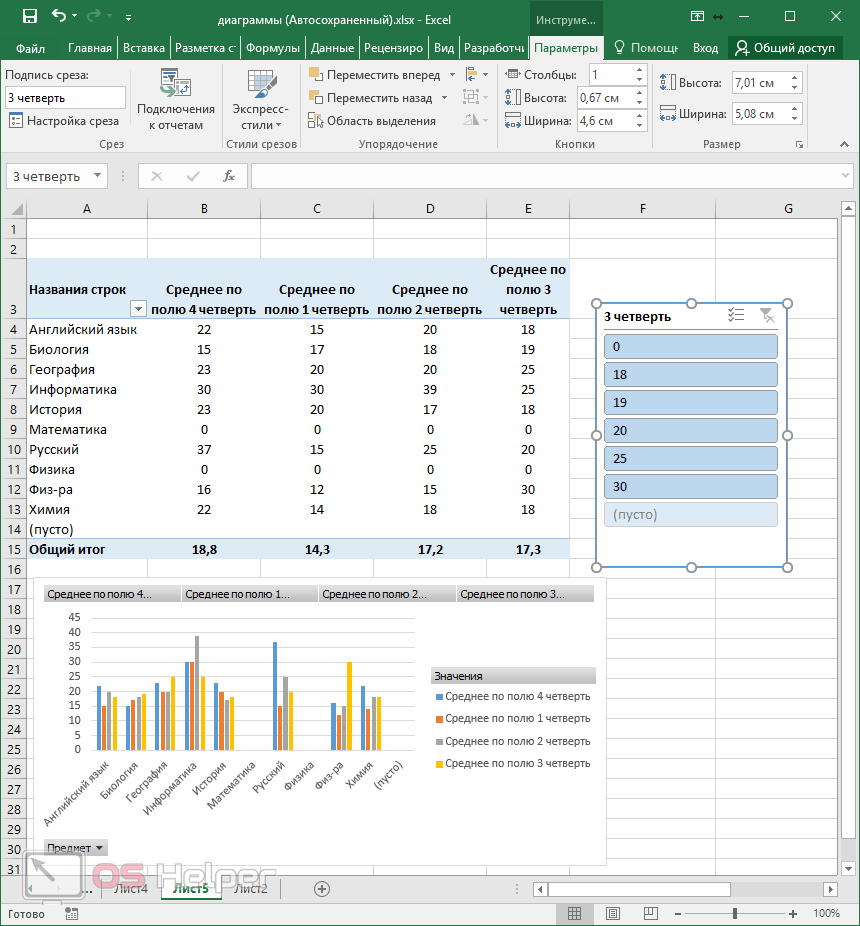
Task: Toggle slicer item 25
Action: click(690, 458)
